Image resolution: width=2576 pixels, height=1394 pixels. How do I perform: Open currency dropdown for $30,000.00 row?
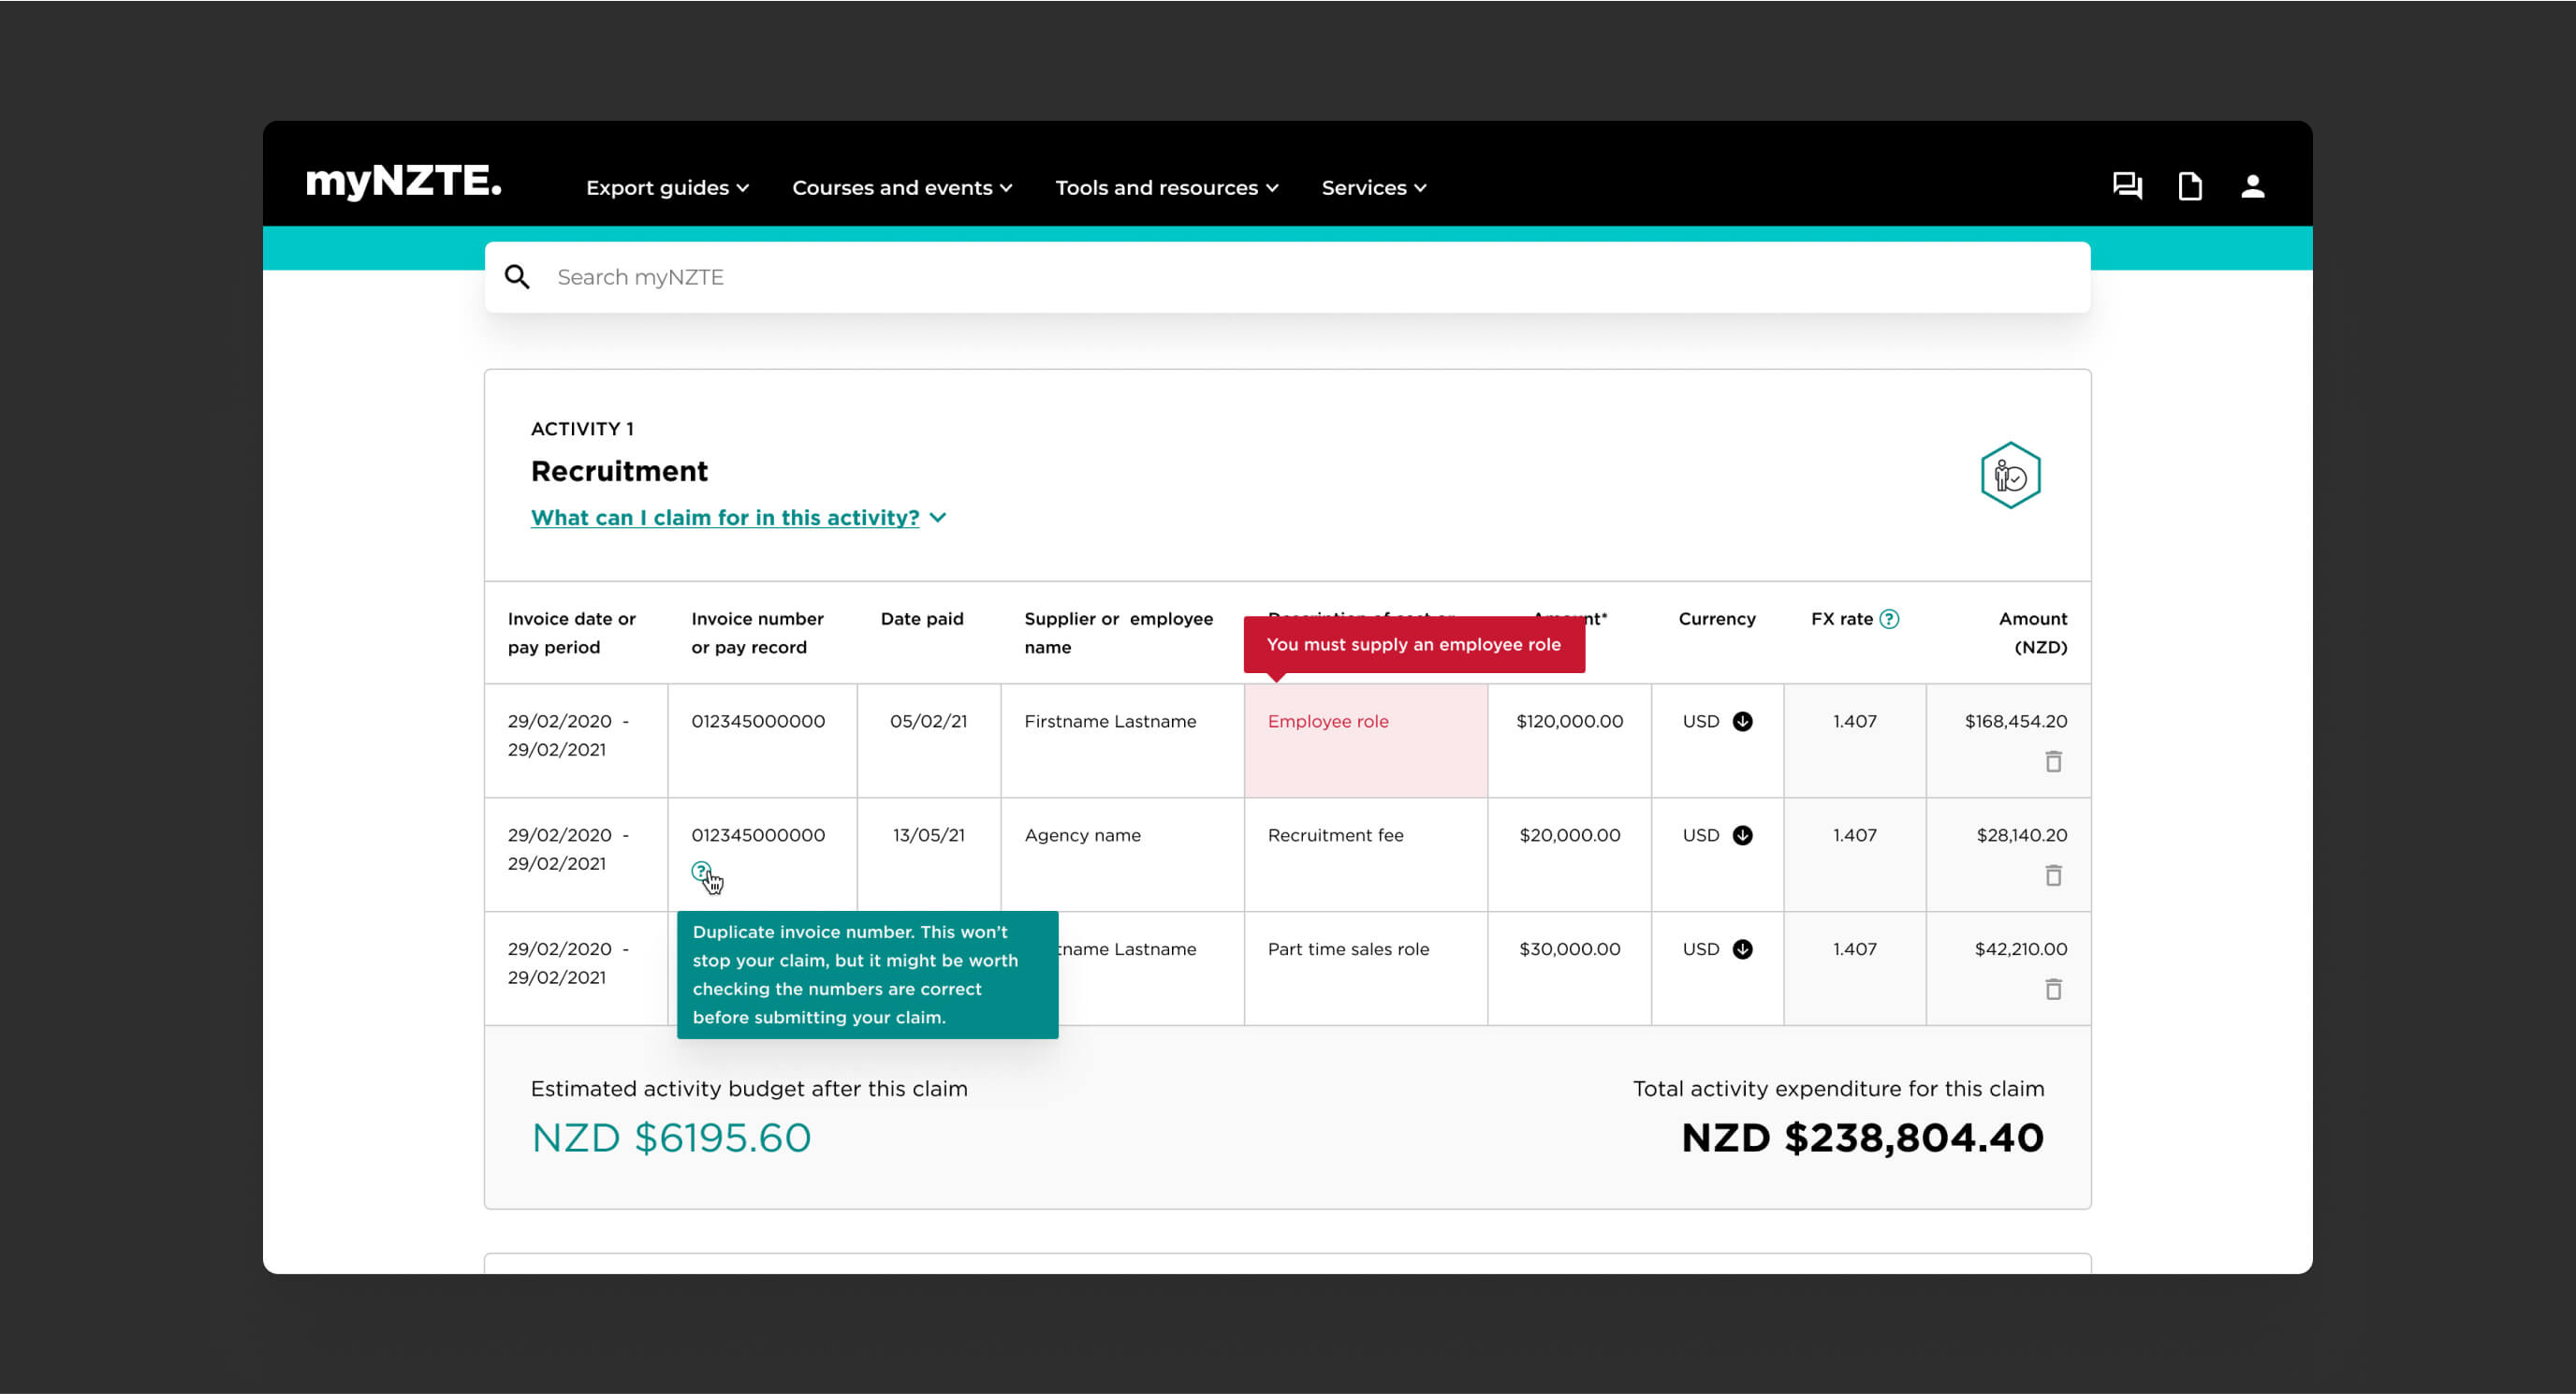coord(1742,950)
